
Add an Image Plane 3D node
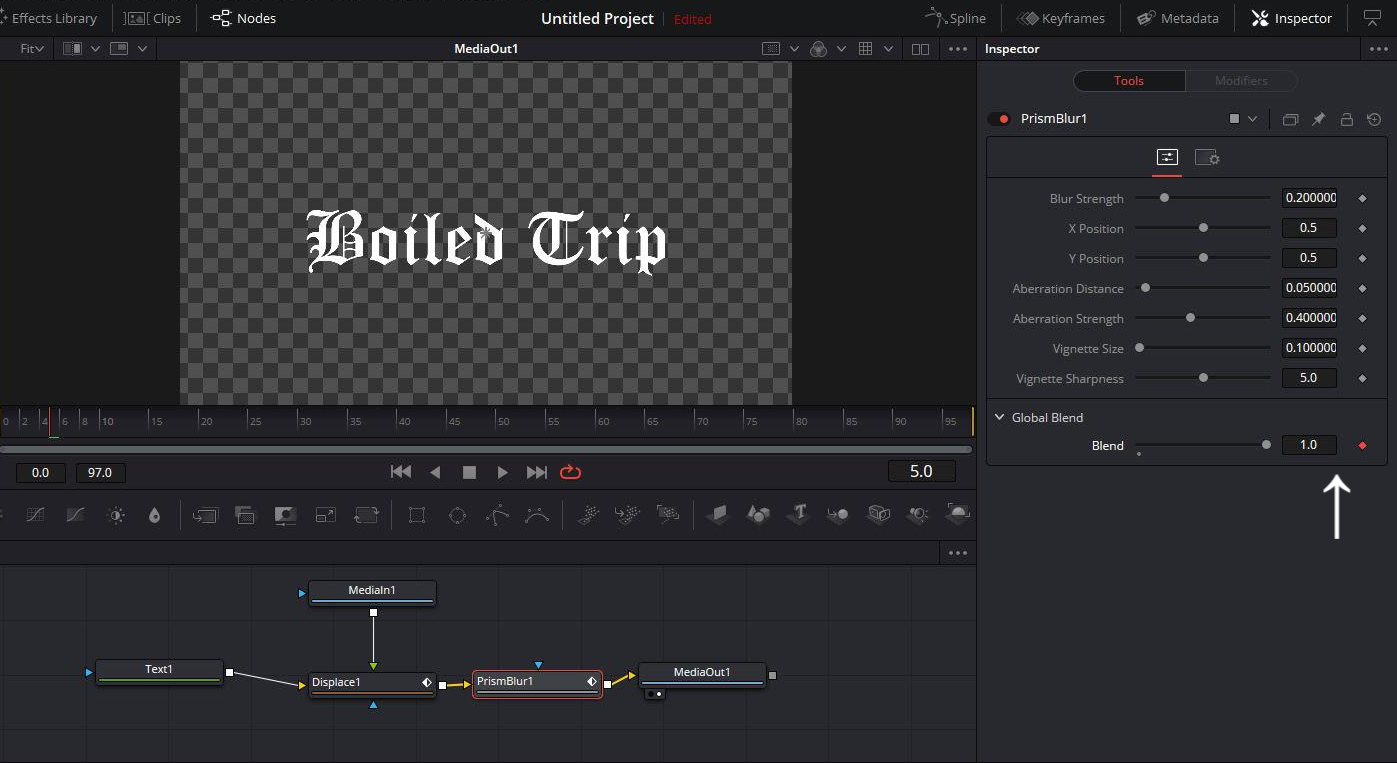[717, 515]
